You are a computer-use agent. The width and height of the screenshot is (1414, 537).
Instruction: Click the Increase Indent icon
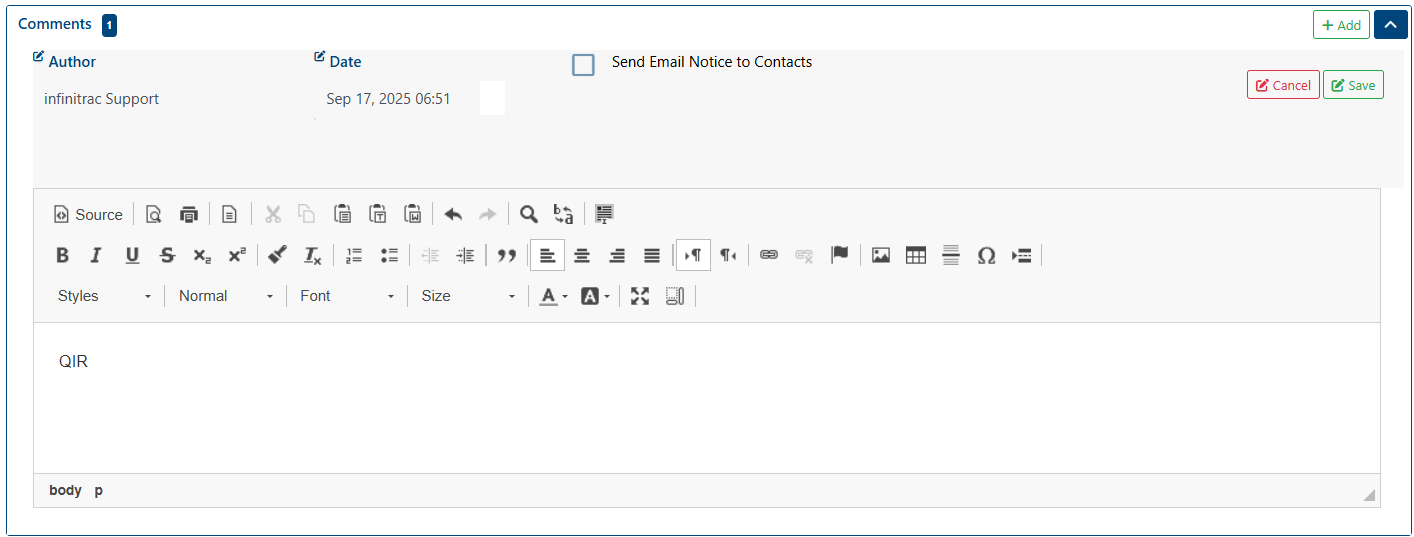465,255
